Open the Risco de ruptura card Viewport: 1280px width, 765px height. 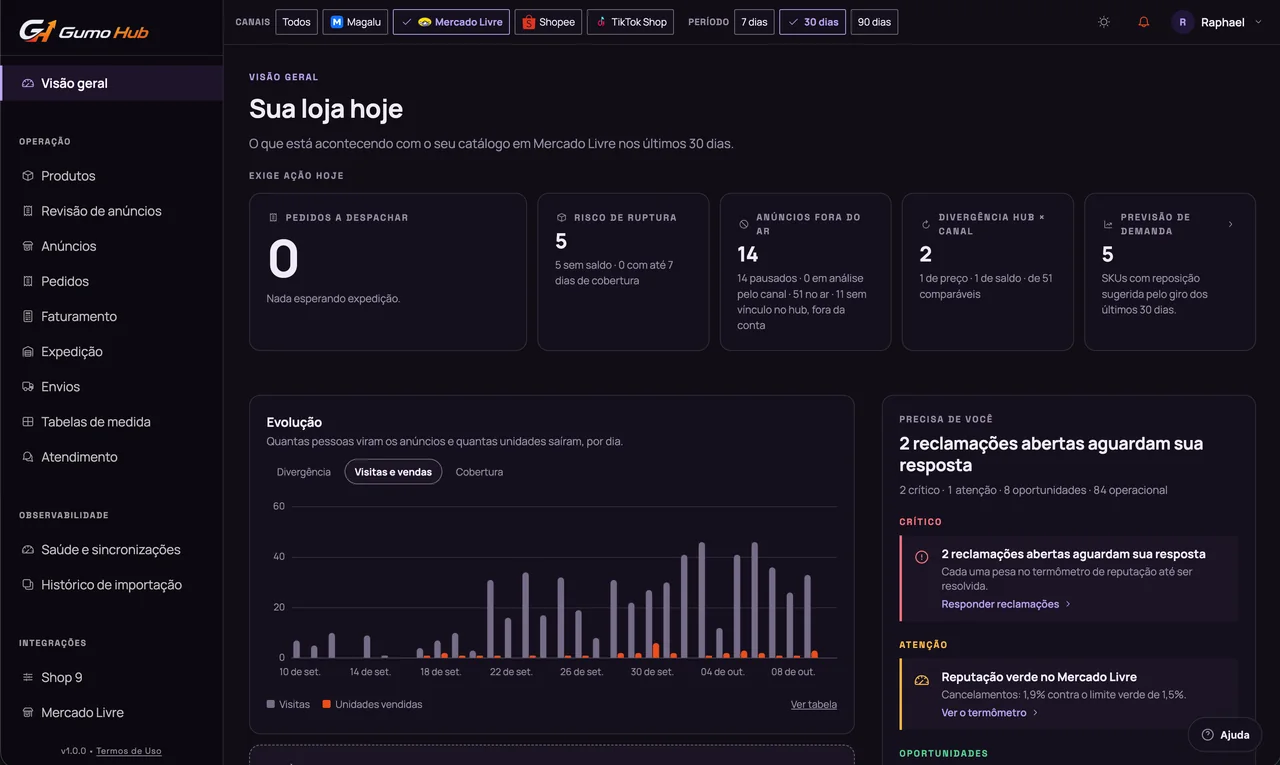[623, 272]
